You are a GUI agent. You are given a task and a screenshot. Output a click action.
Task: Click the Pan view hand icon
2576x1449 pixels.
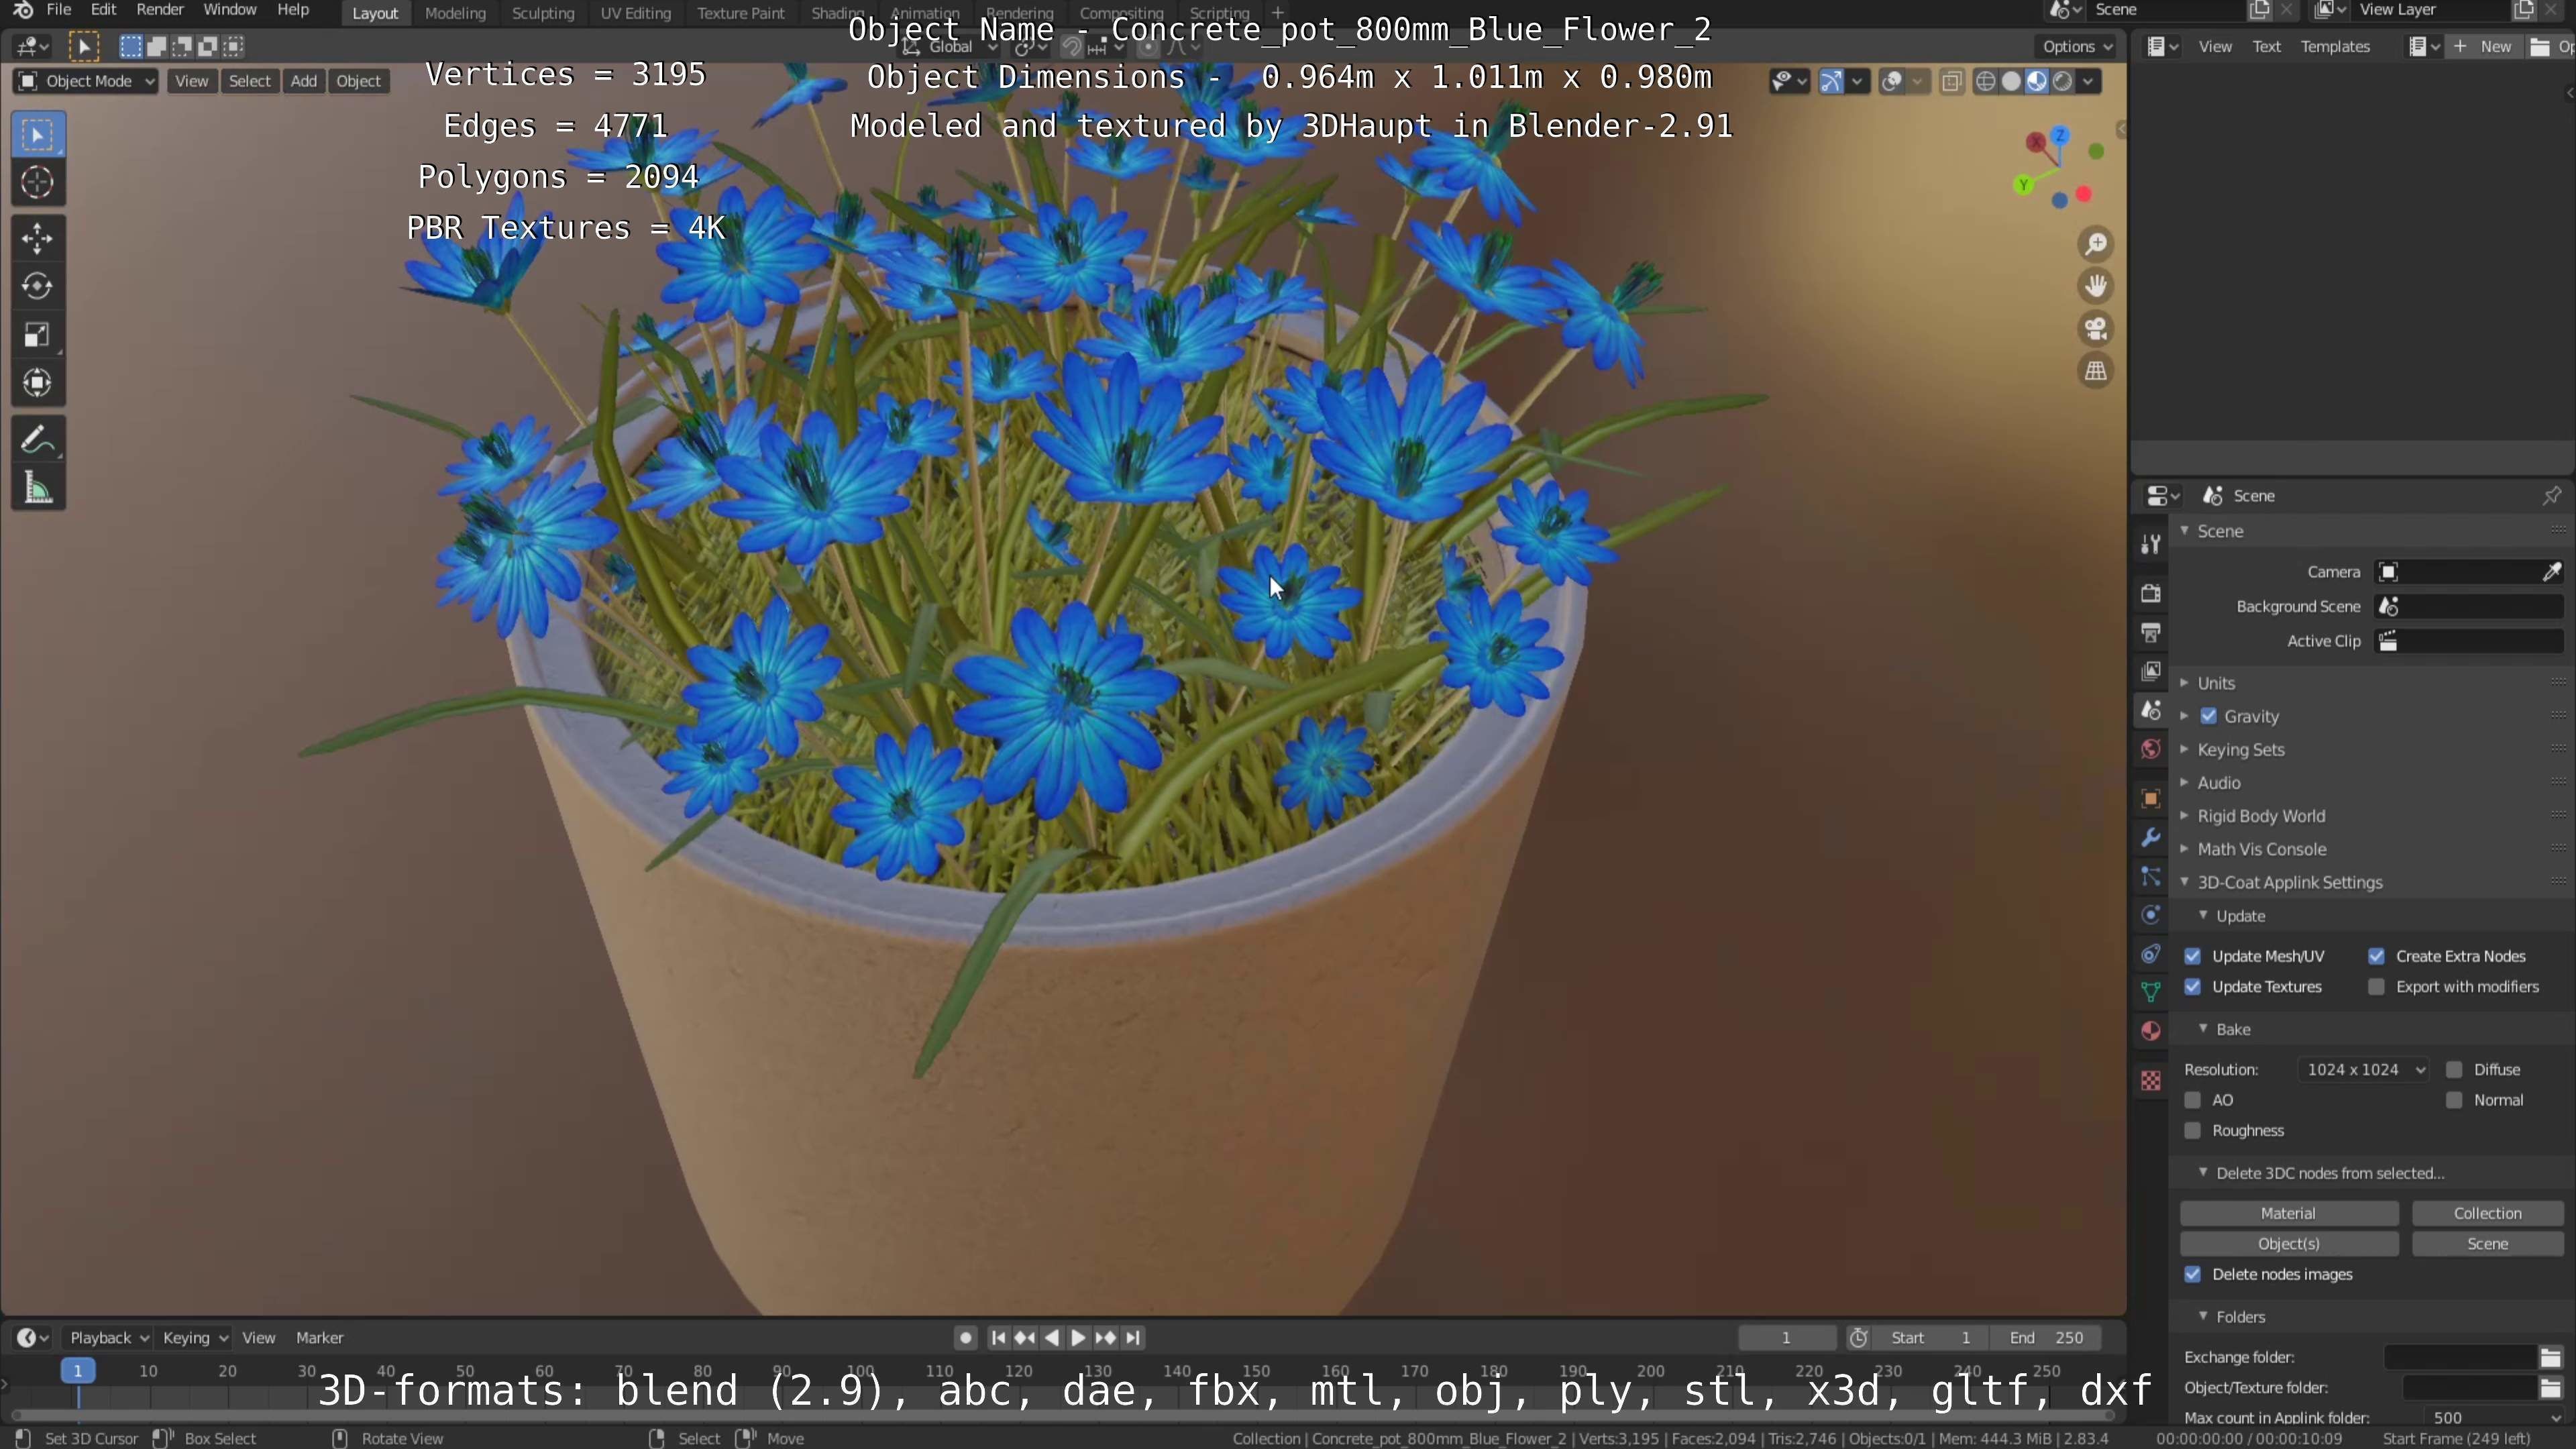click(x=2096, y=286)
